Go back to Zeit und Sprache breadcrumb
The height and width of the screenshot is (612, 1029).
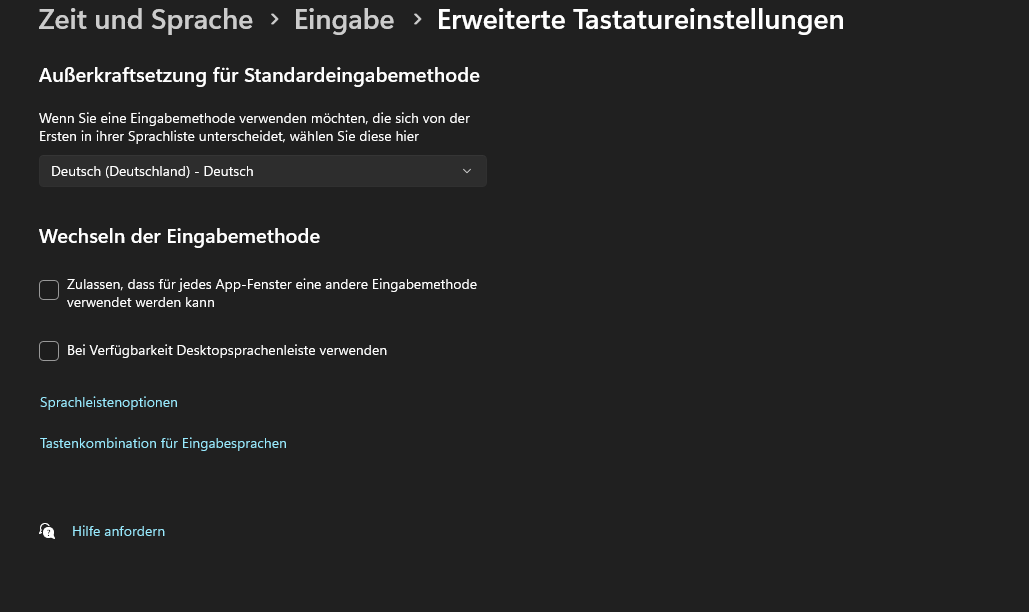tap(146, 20)
